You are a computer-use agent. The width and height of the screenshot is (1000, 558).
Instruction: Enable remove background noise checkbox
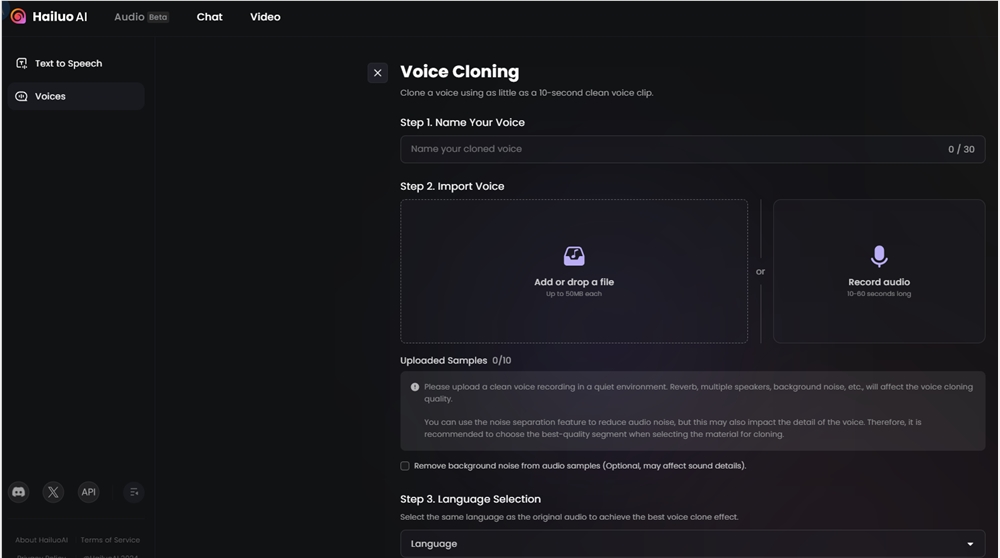pyautogui.click(x=405, y=466)
